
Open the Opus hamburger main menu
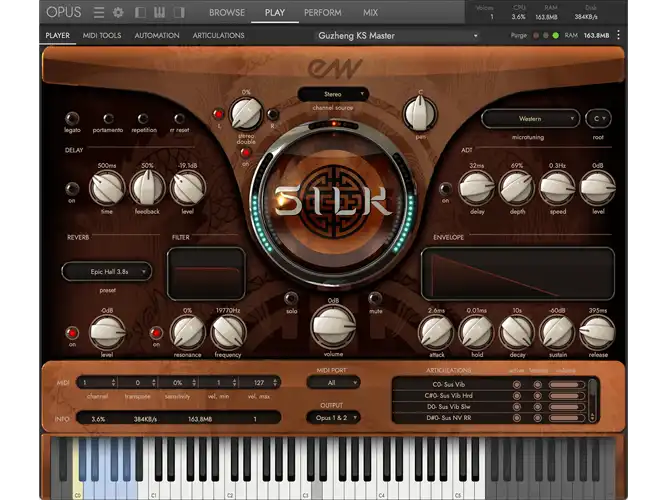click(x=99, y=12)
